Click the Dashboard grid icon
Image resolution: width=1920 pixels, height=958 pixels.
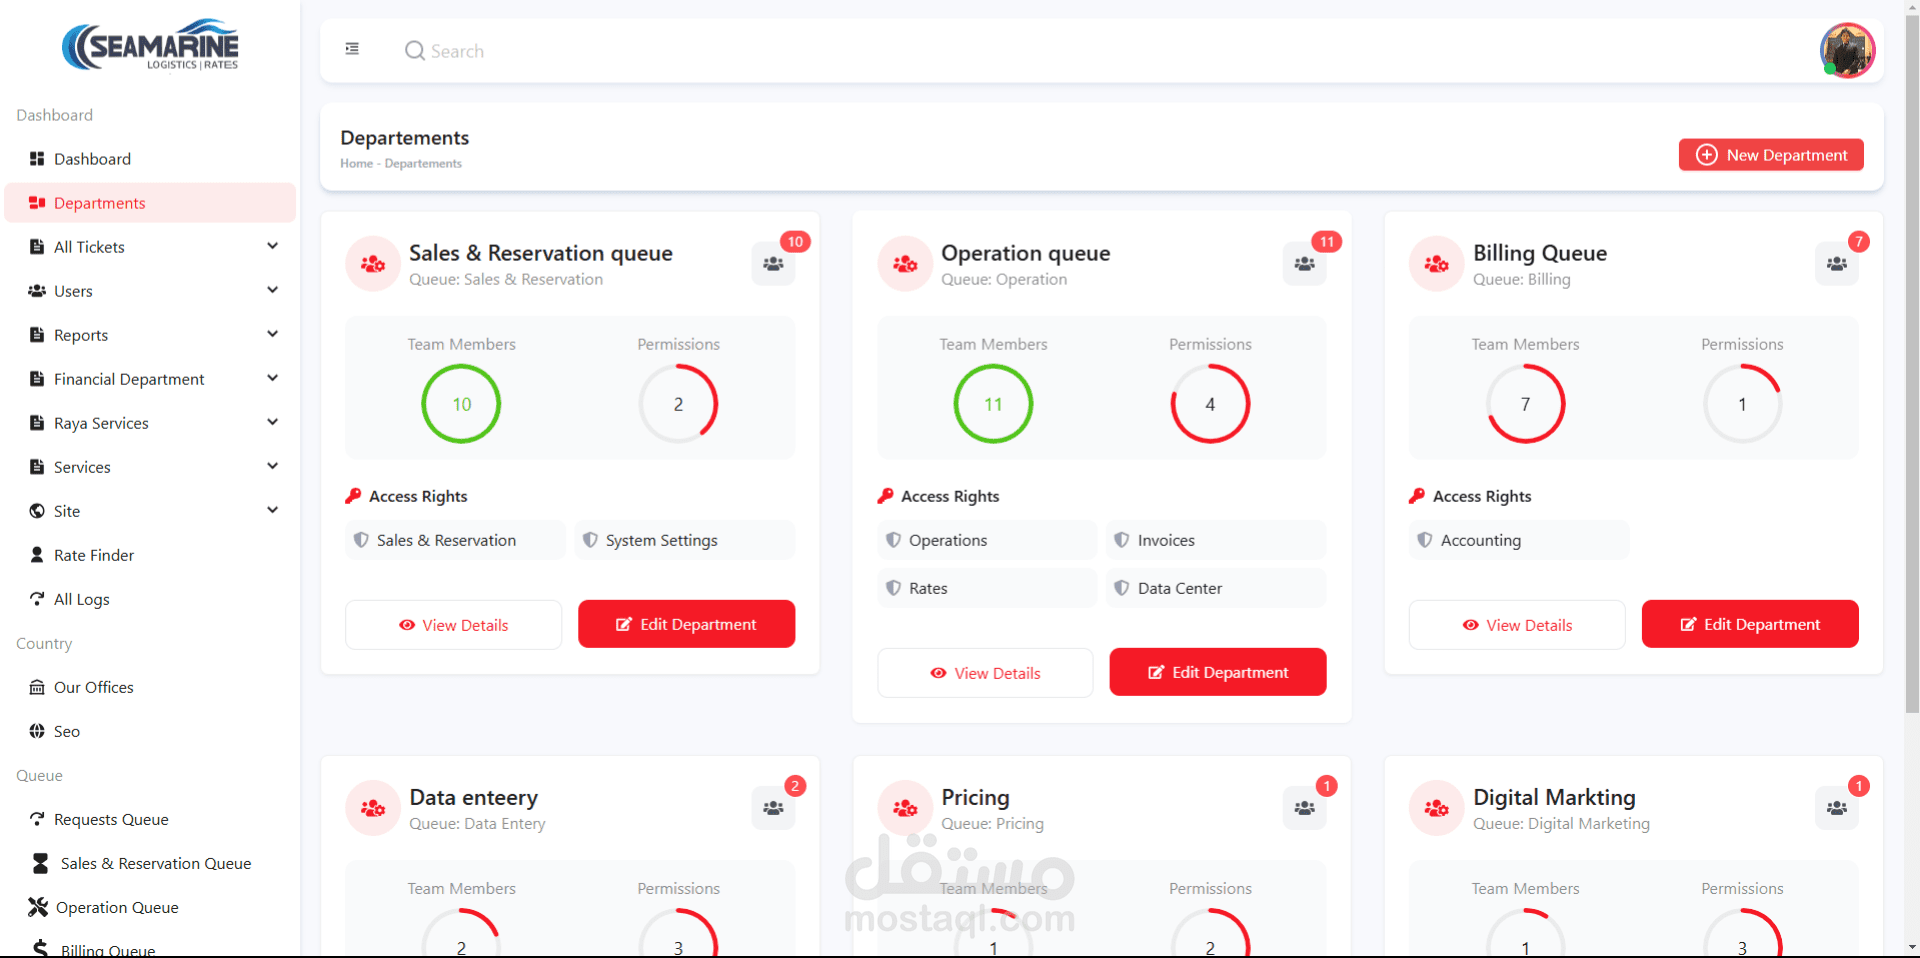click(37, 159)
